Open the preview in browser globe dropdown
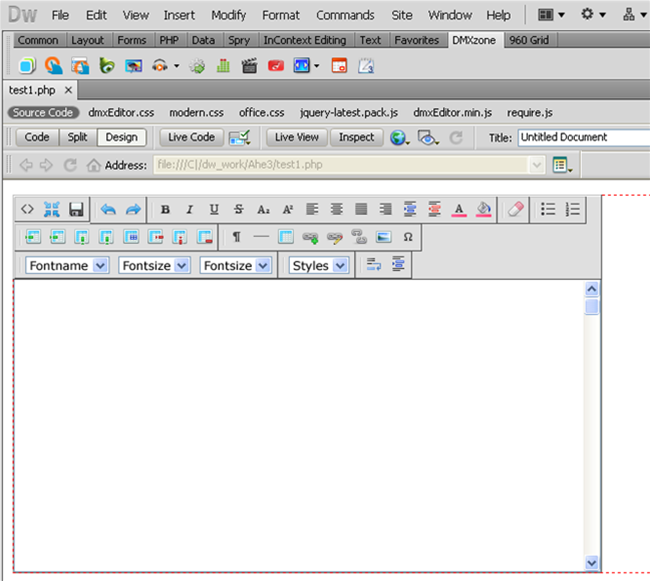 (399, 138)
